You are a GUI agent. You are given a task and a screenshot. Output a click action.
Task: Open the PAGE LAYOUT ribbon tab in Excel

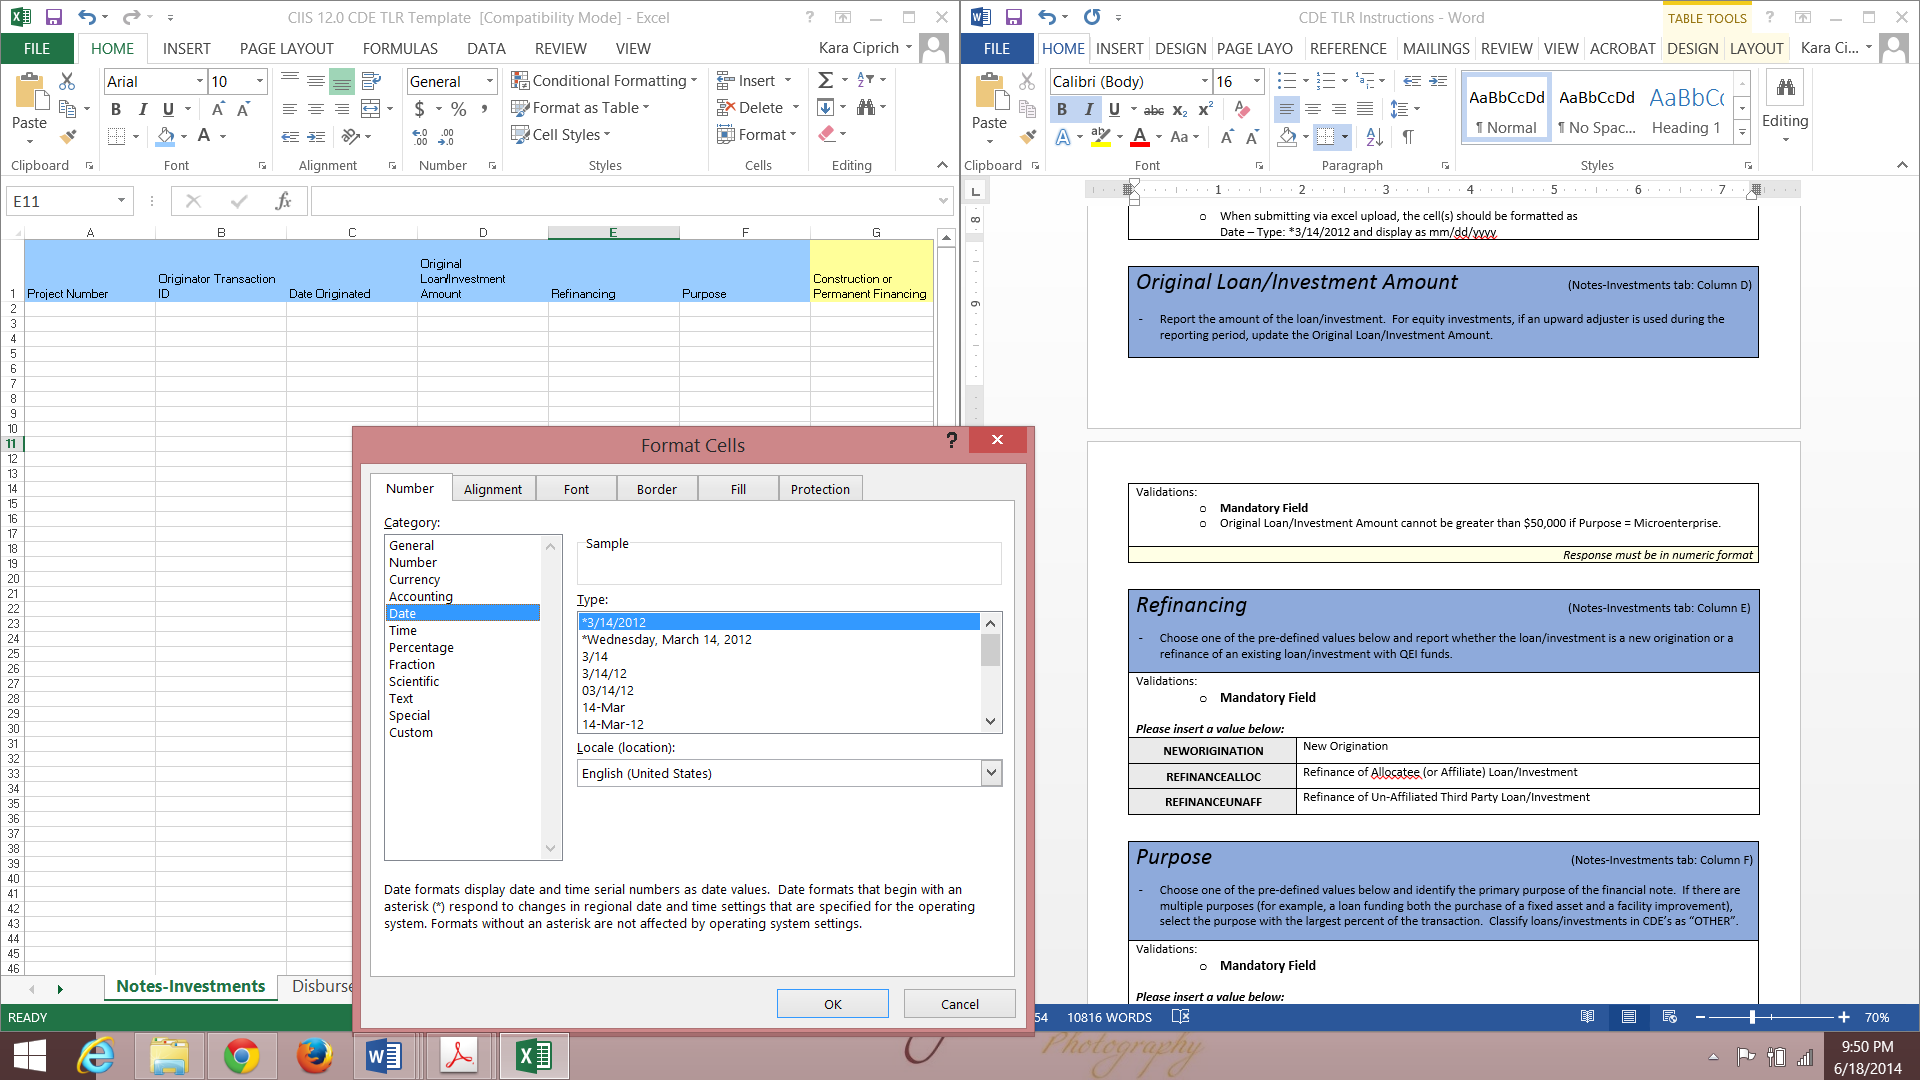pyautogui.click(x=286, y=48)
